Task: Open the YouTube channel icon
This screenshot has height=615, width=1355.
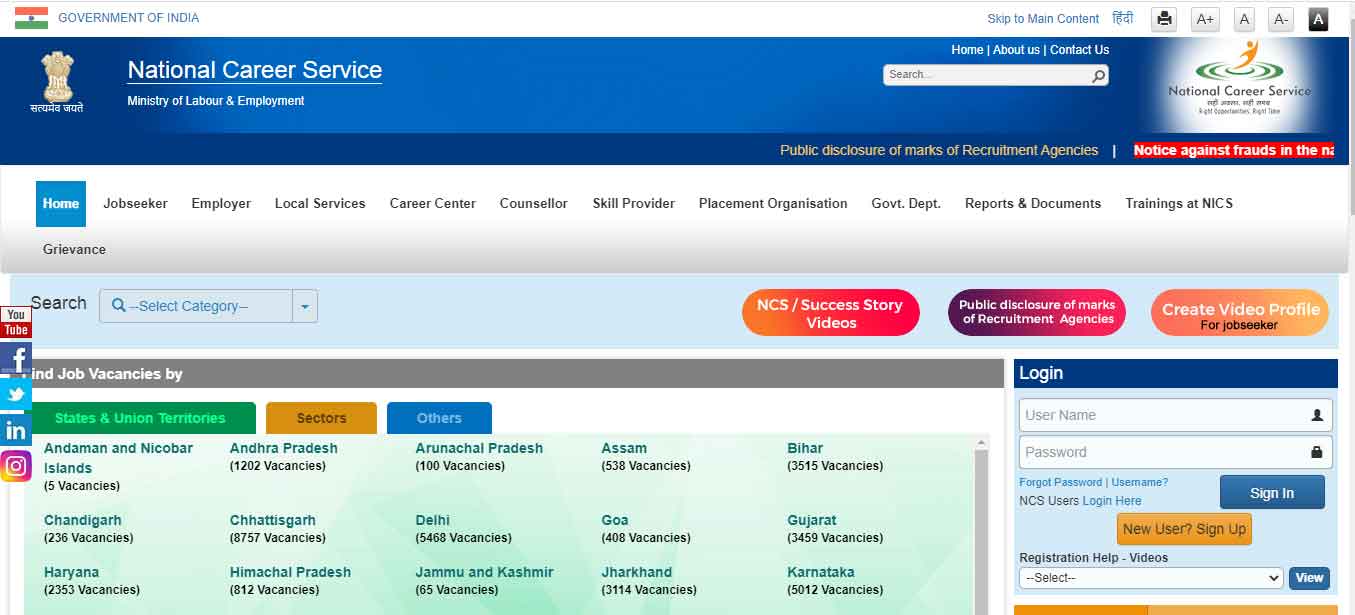Action: click(15, 322)
